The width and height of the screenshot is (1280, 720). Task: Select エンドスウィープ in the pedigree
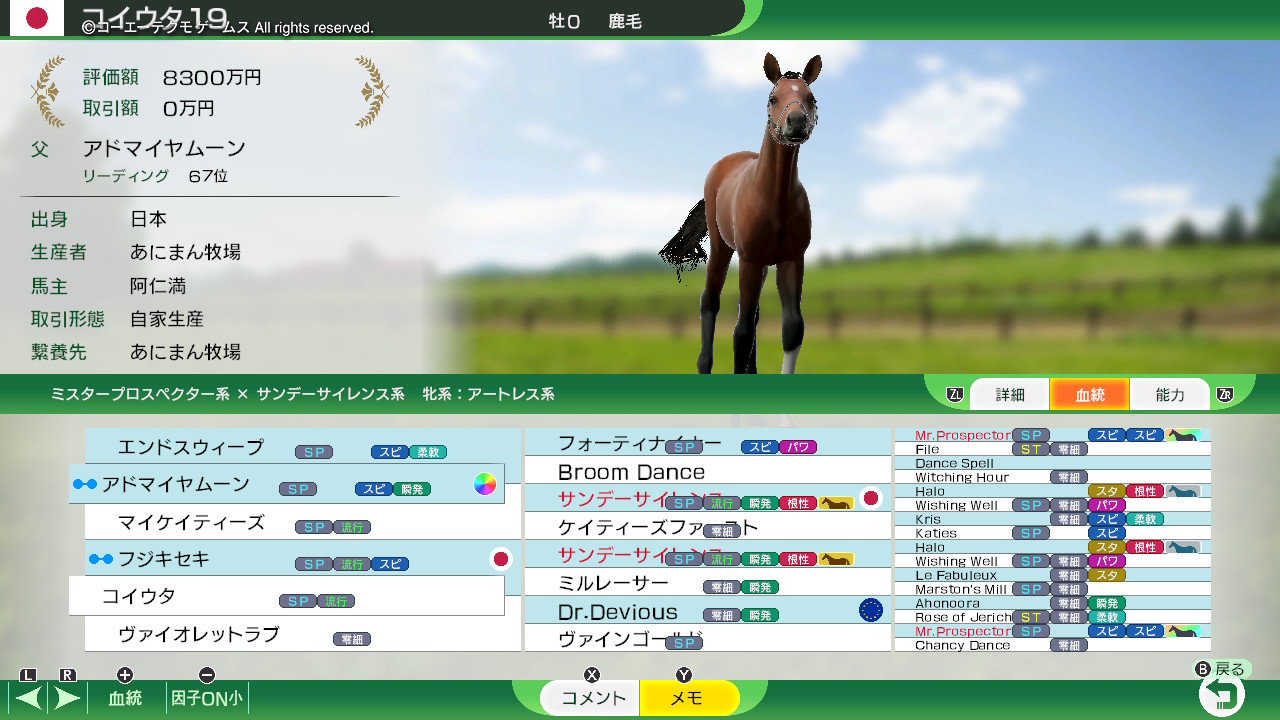[x=303, y=447]
